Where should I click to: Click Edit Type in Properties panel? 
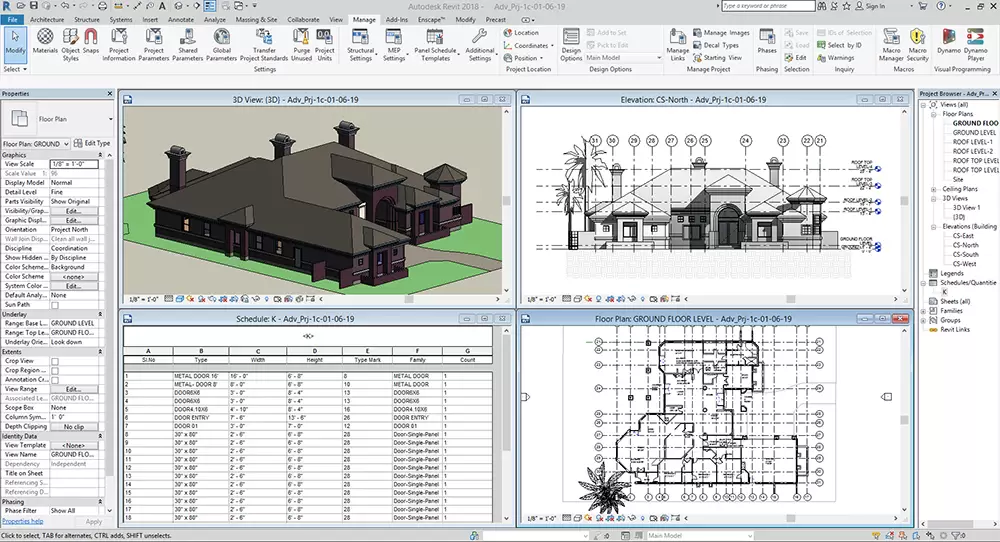point(92,143)
